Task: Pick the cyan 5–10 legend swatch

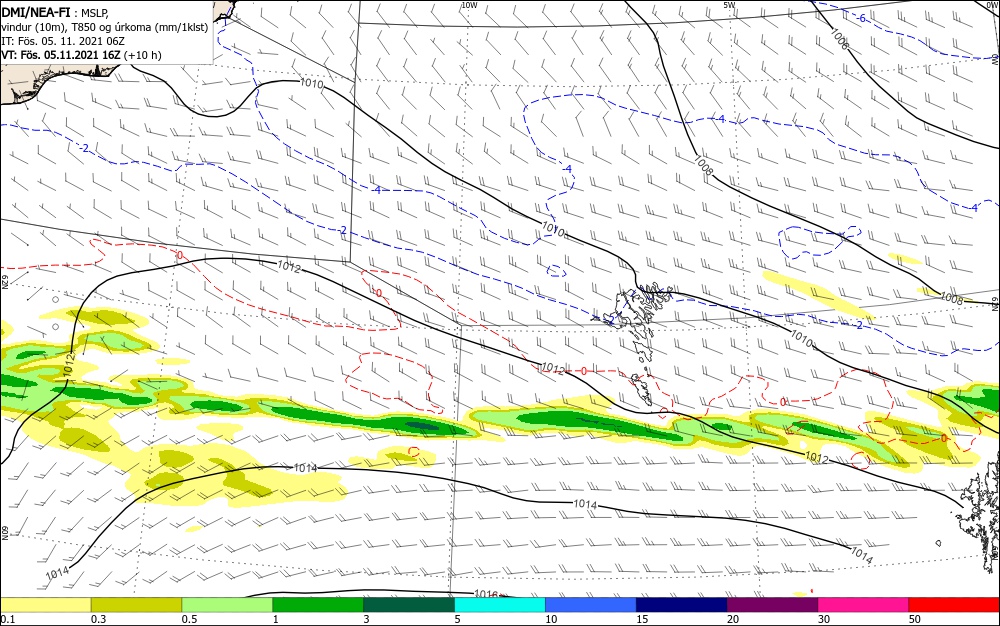Action: click(x=500, y=605)
